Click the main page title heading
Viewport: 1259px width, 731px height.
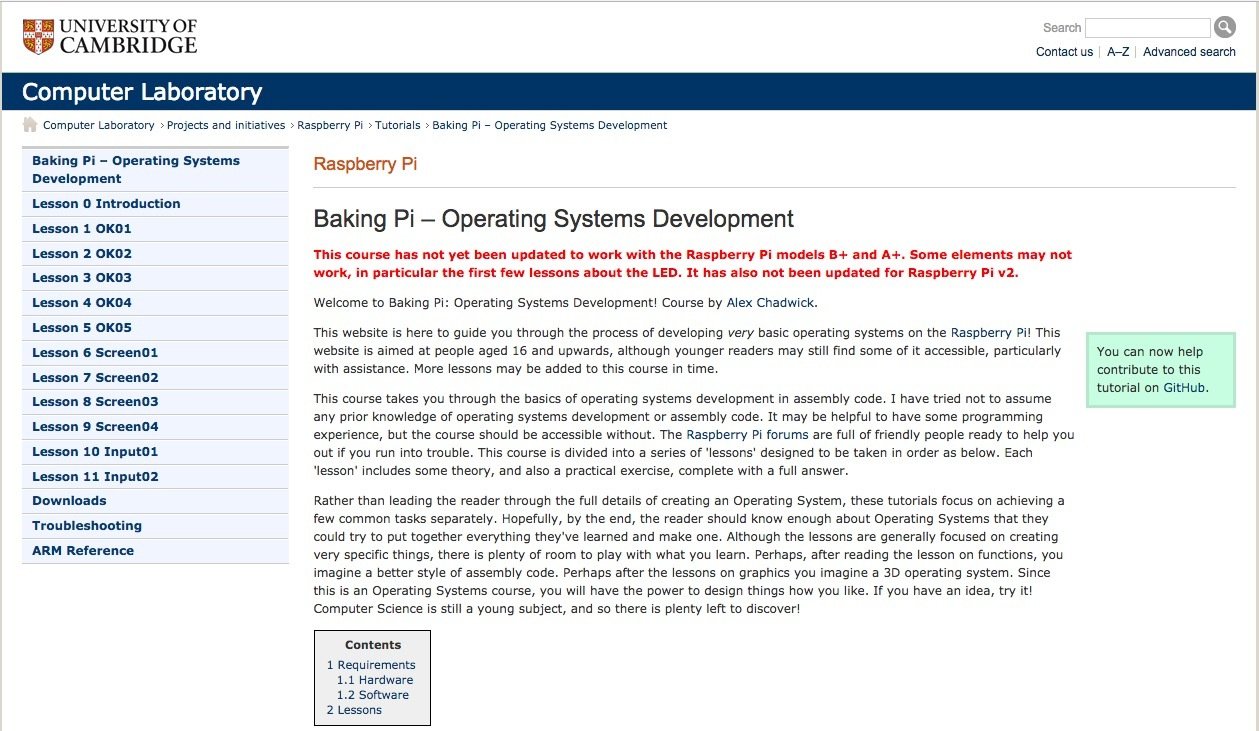[554, 219]
